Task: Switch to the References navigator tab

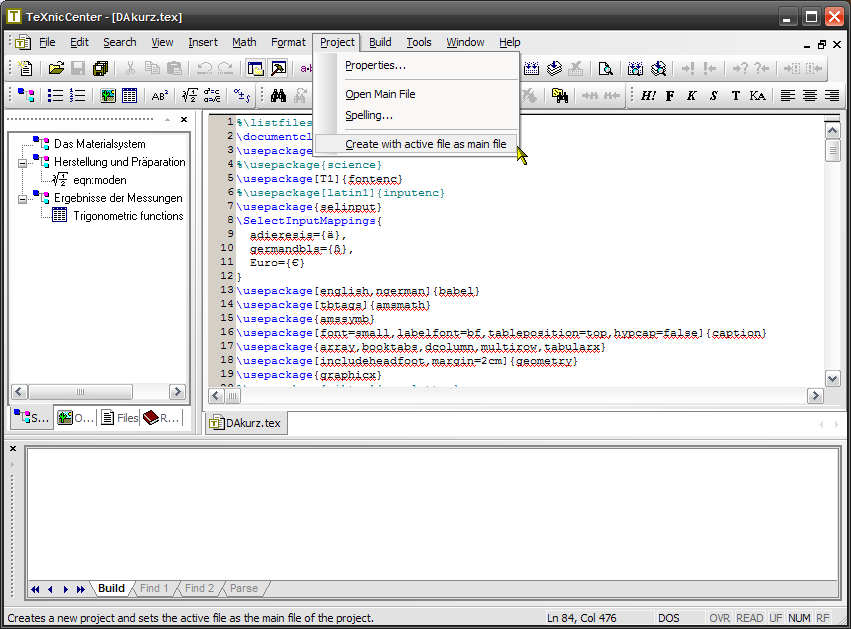Action: coord(161,417)
